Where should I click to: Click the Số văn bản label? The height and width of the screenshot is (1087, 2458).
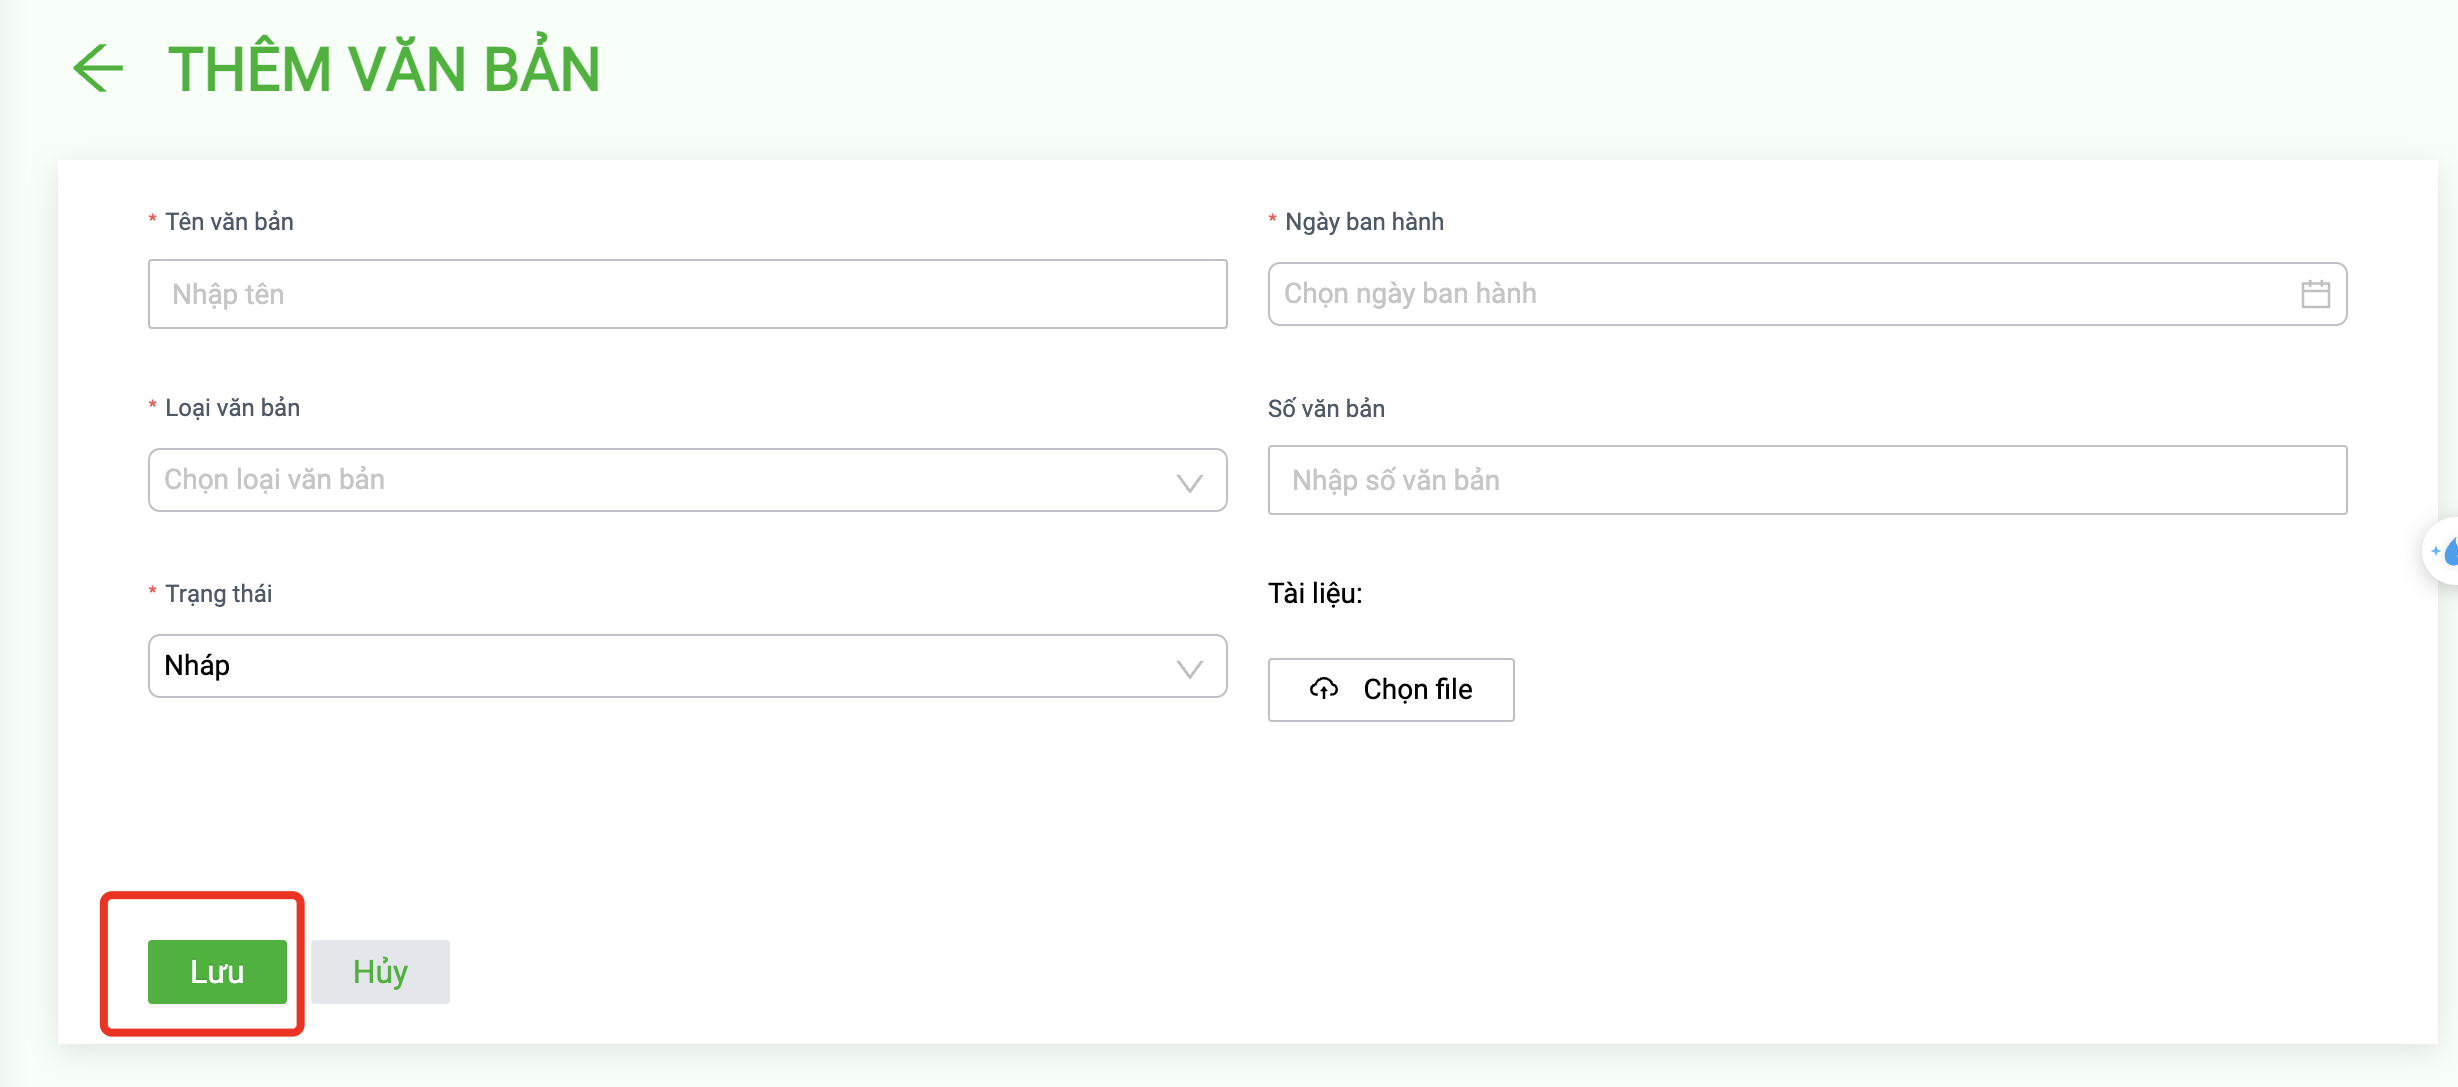coord(1326,409)
